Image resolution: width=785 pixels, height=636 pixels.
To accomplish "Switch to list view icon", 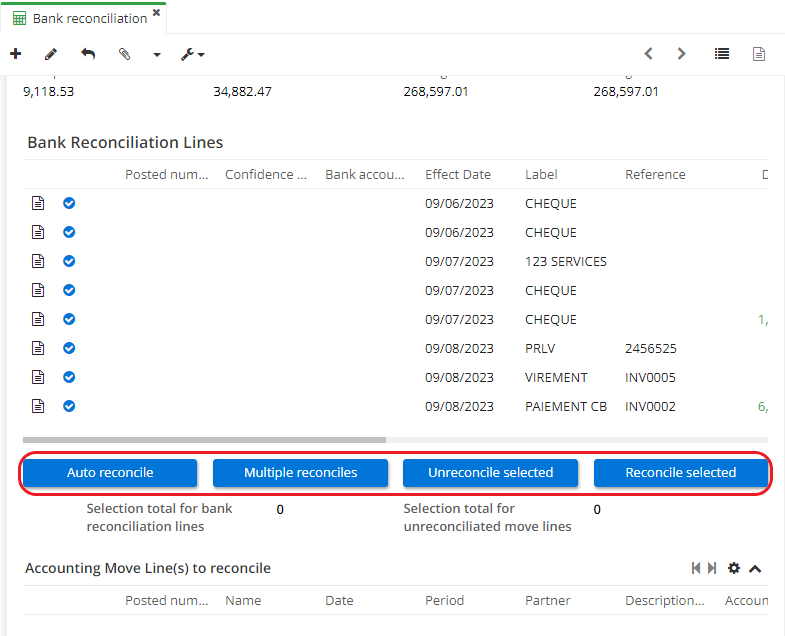I will [722, 54].
